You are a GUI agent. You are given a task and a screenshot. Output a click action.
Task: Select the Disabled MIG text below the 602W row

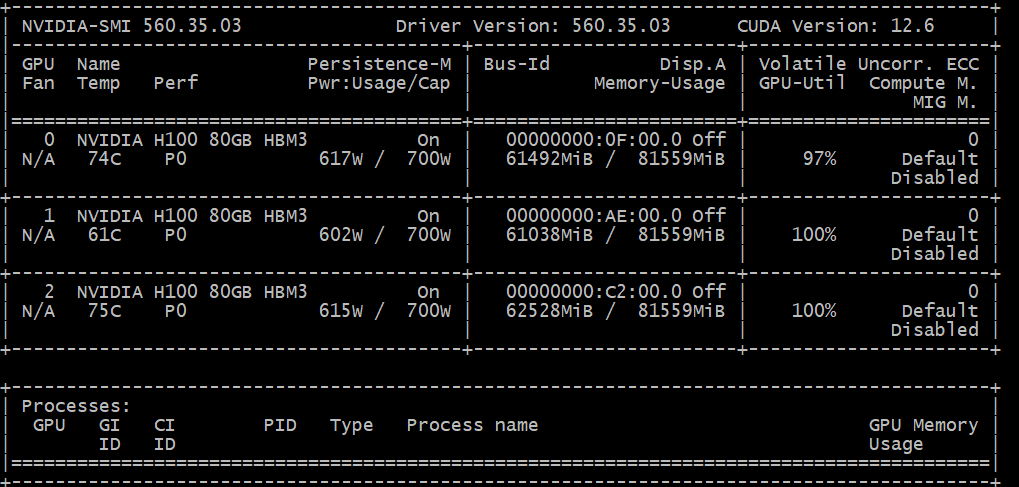pos(935,254)
